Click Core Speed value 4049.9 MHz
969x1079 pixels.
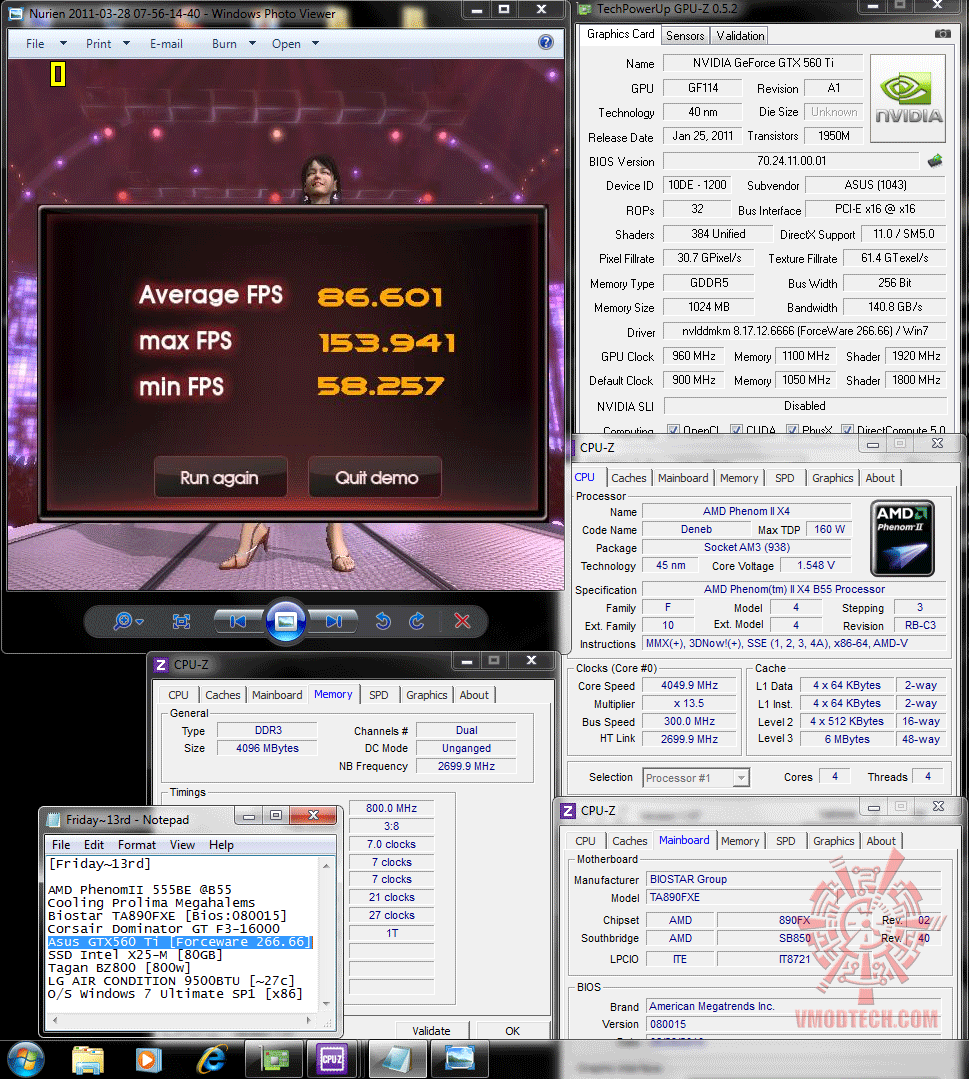click(x=689, y=685)
